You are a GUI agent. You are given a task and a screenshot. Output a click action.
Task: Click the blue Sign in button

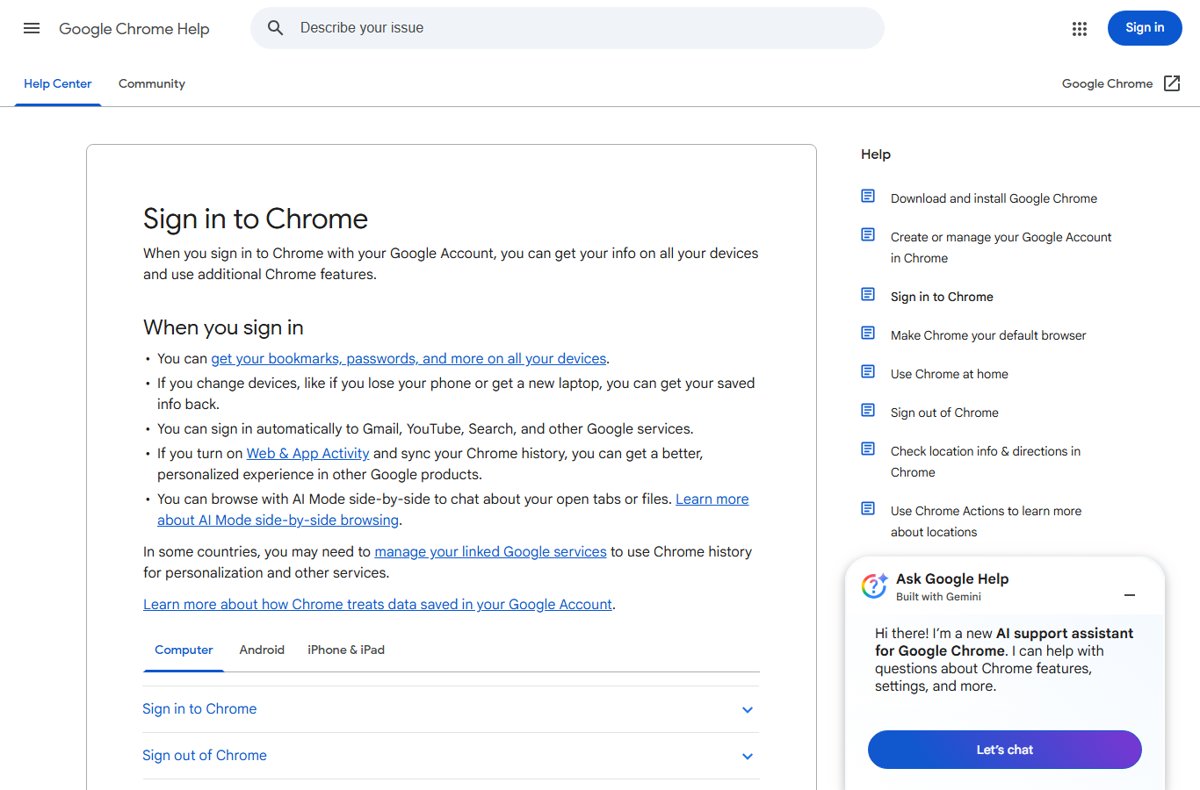click(1145, 28)
